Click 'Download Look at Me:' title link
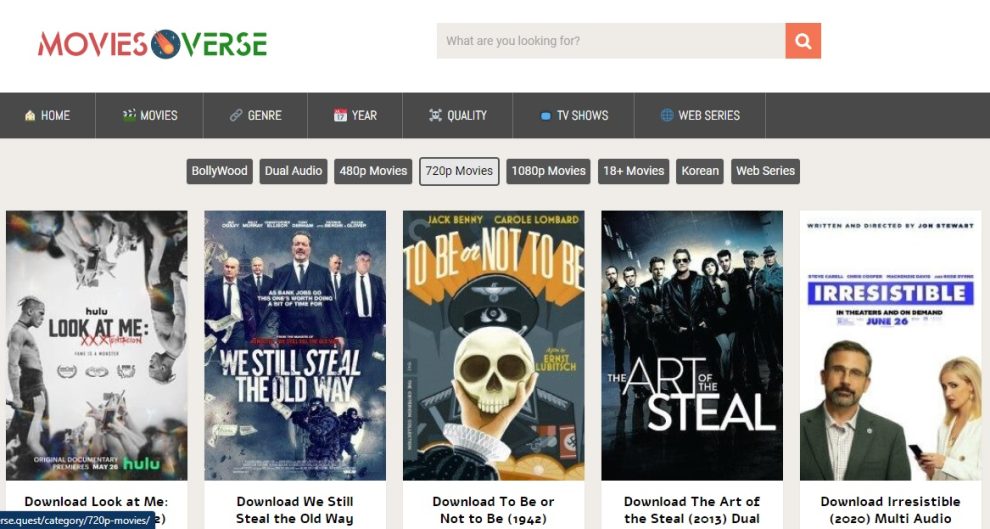The height and width of the screenshot is (529, 990). pos(97,502)
